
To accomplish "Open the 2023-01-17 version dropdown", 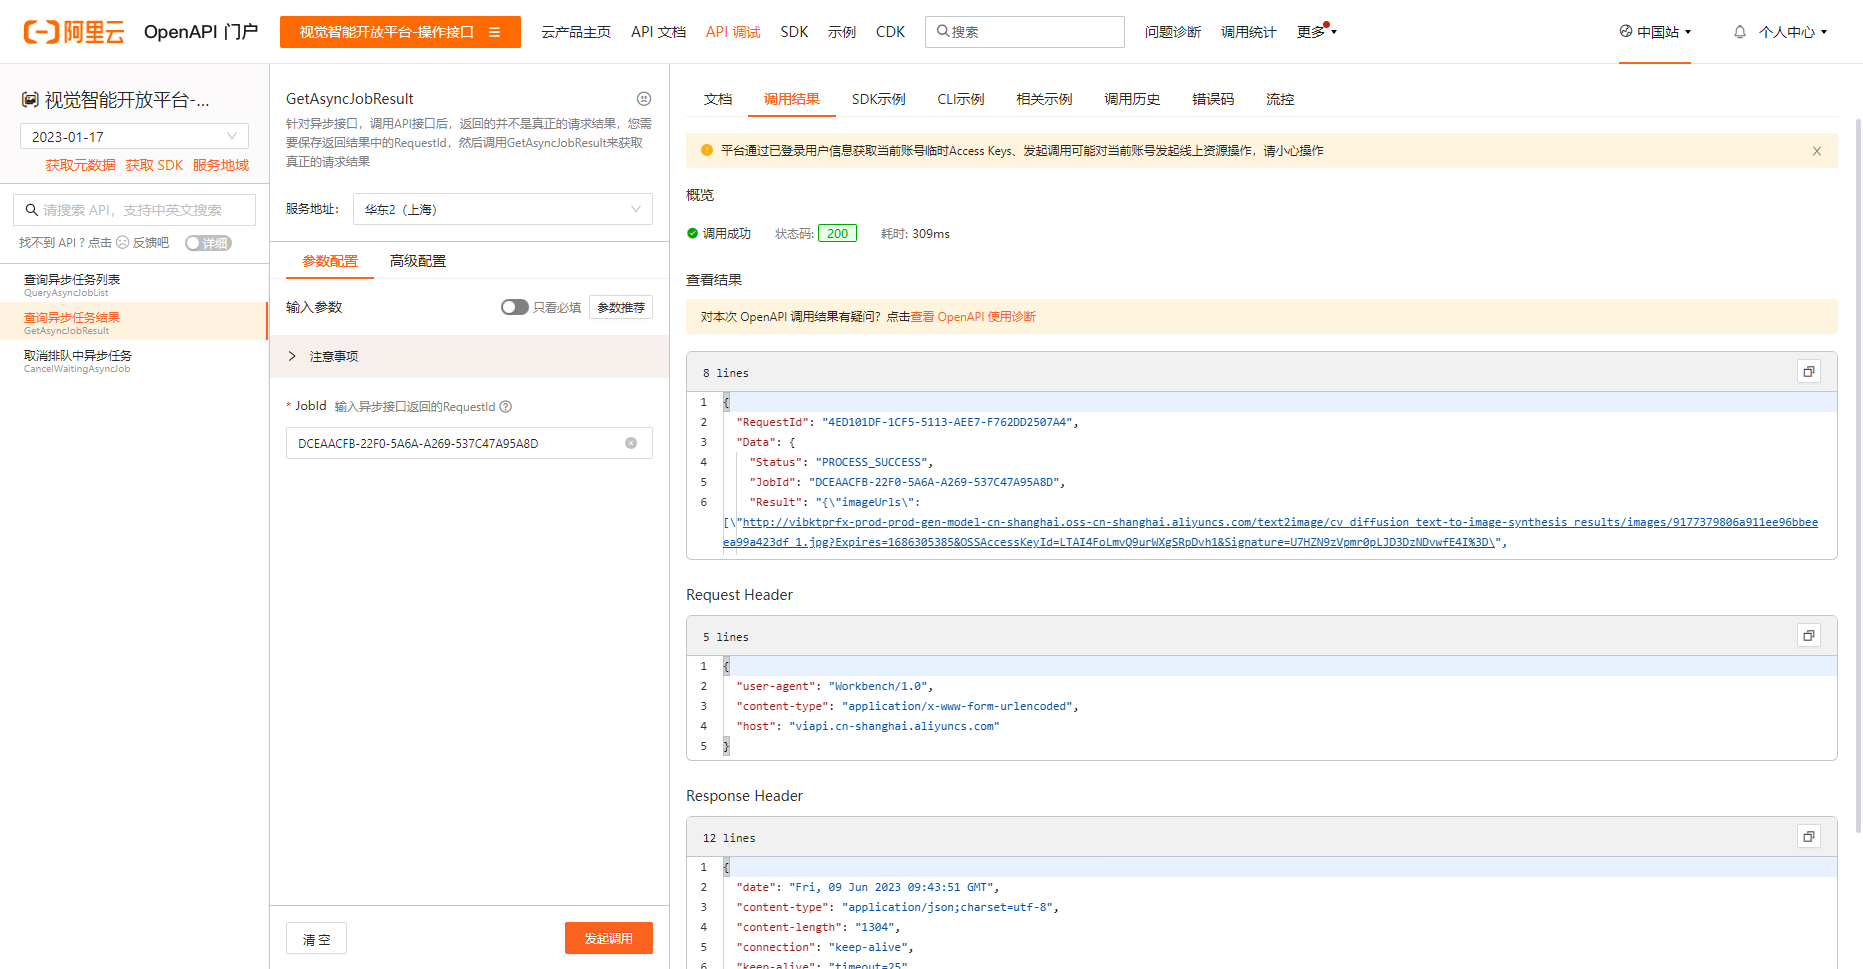I will coord(134,137).
